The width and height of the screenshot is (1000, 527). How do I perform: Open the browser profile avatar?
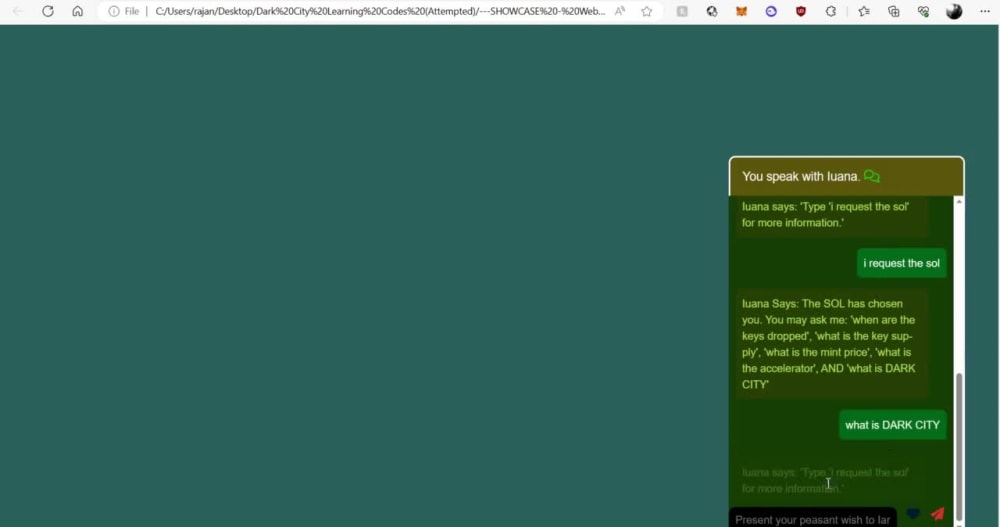953,11
